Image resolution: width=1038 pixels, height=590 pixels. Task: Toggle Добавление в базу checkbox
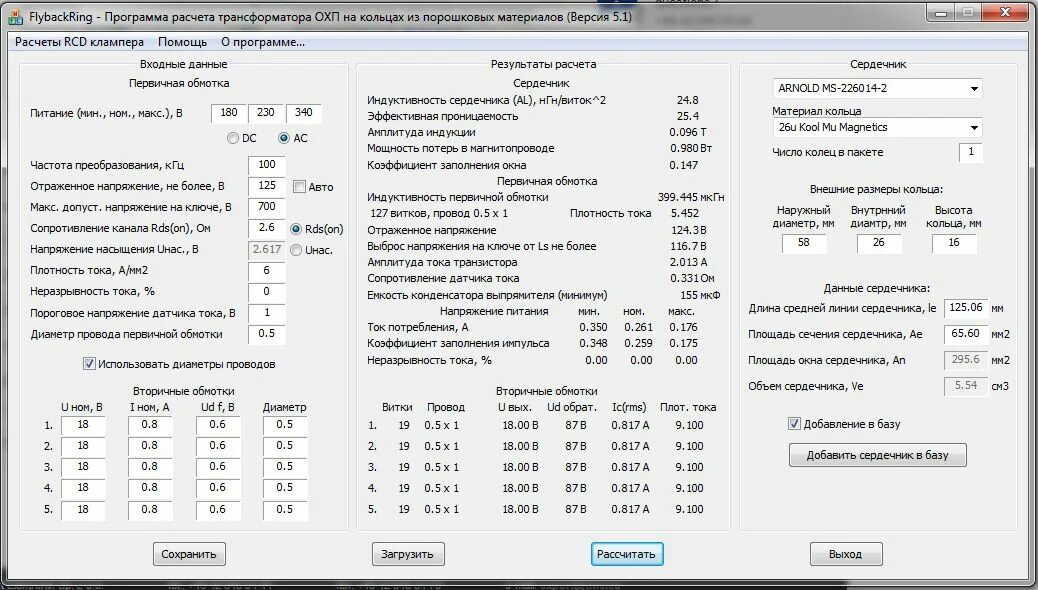point(794,424)
